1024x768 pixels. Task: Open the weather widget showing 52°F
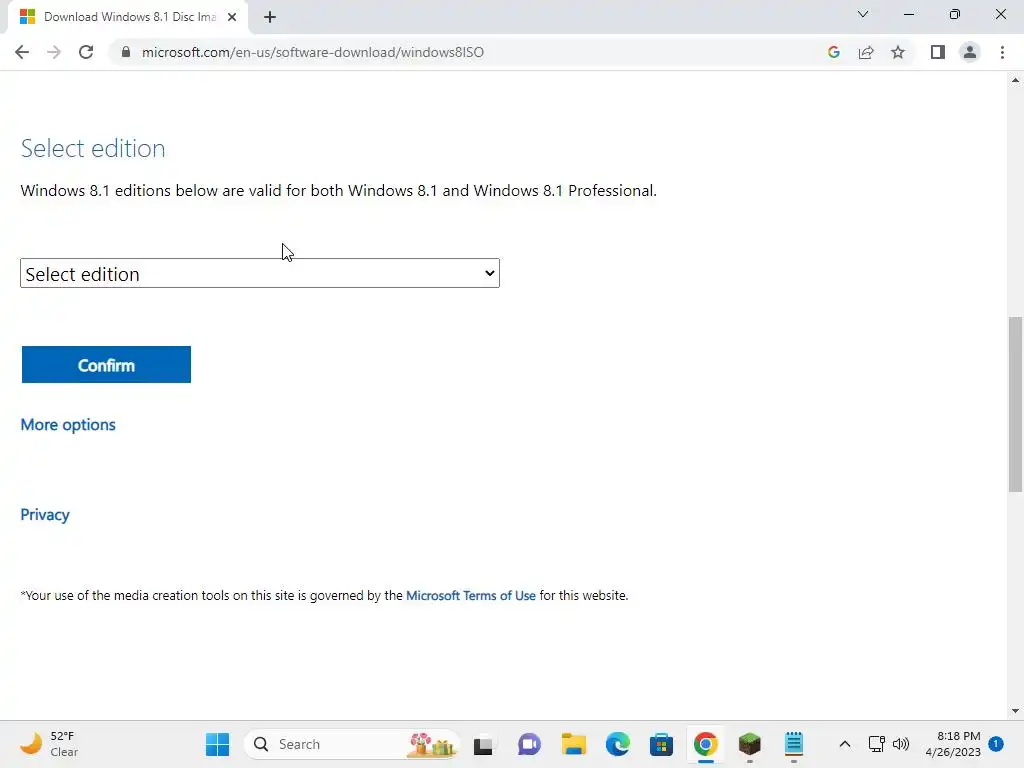[49, 744]
